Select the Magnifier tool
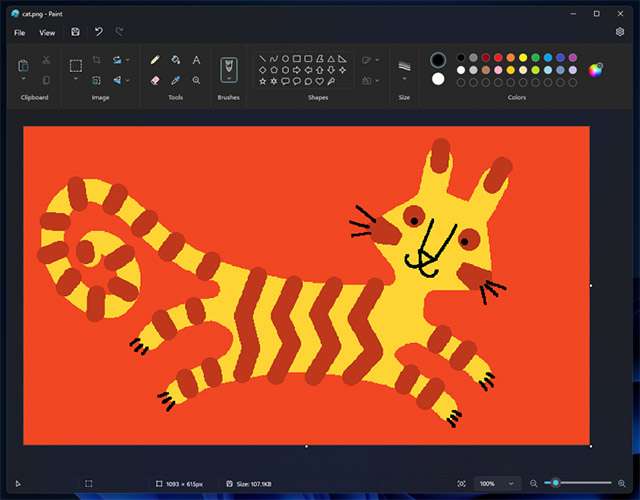This screenshot has width=640, height=500. click(196, 80)
